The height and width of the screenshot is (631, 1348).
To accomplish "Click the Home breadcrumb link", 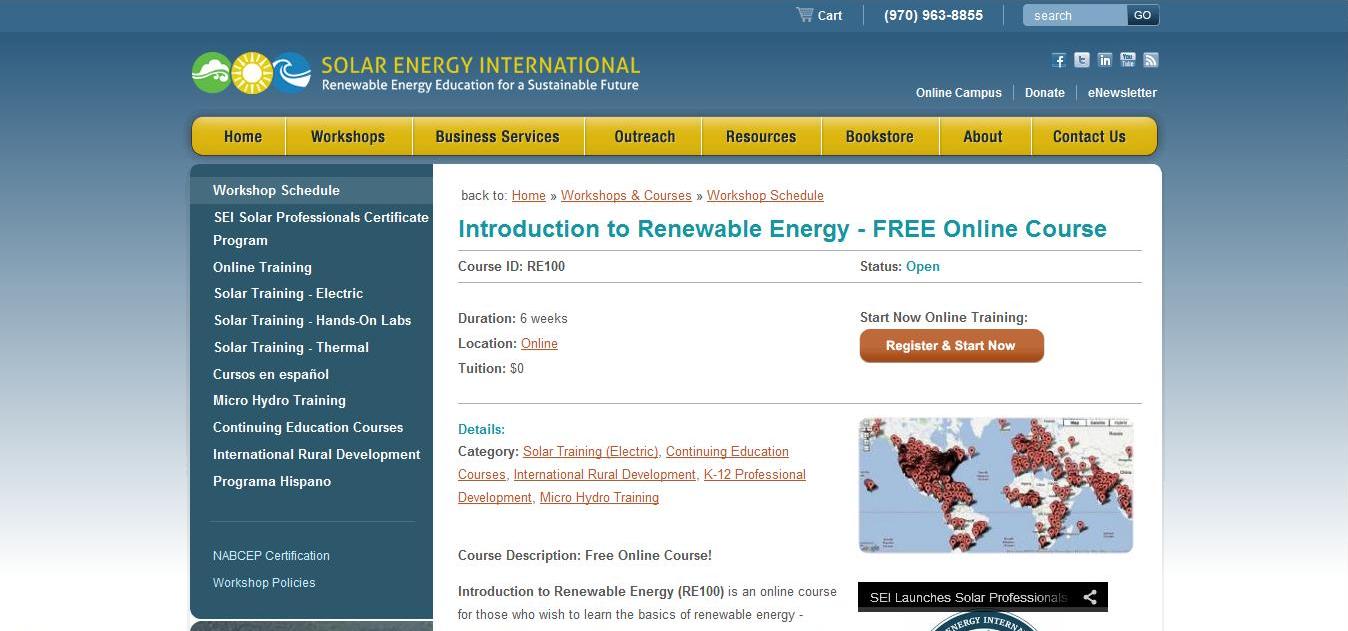I will click(x=529, y=196).
